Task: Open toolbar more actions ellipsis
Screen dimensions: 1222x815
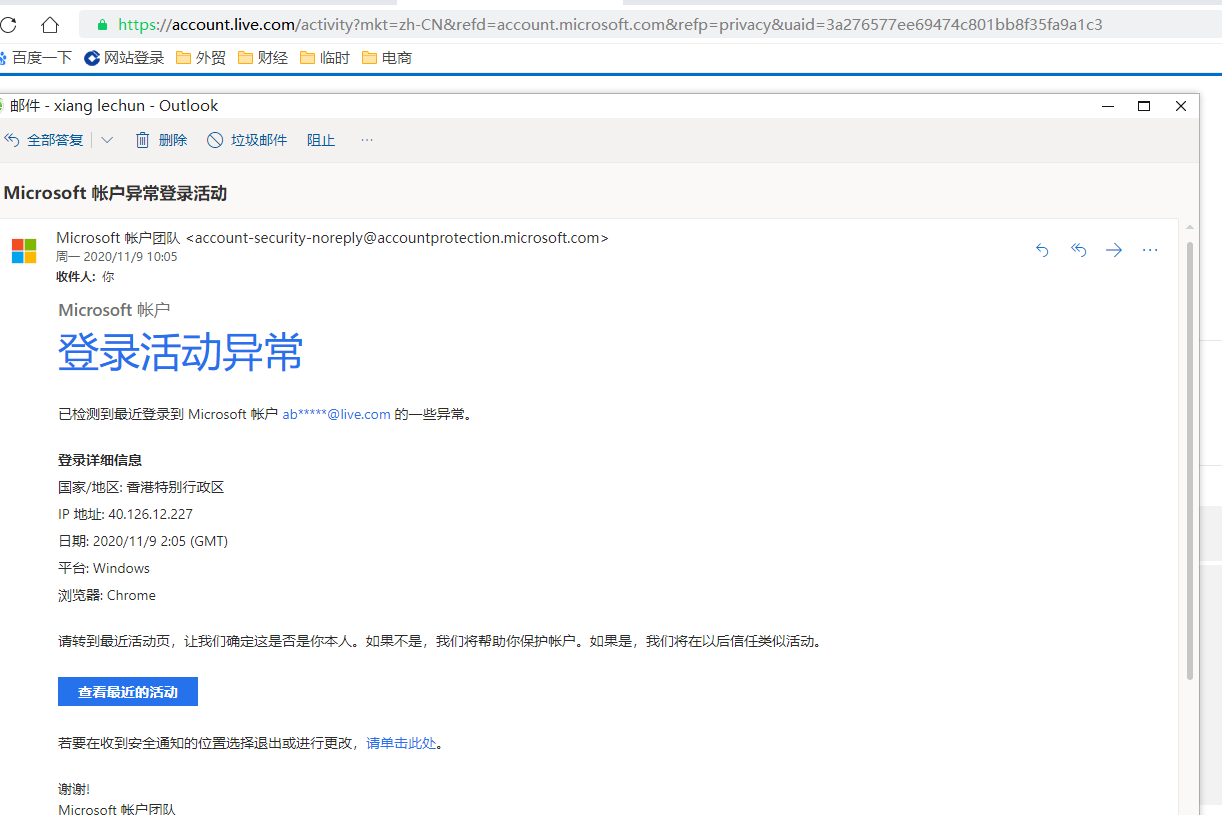Action: [x=367, y=140]
